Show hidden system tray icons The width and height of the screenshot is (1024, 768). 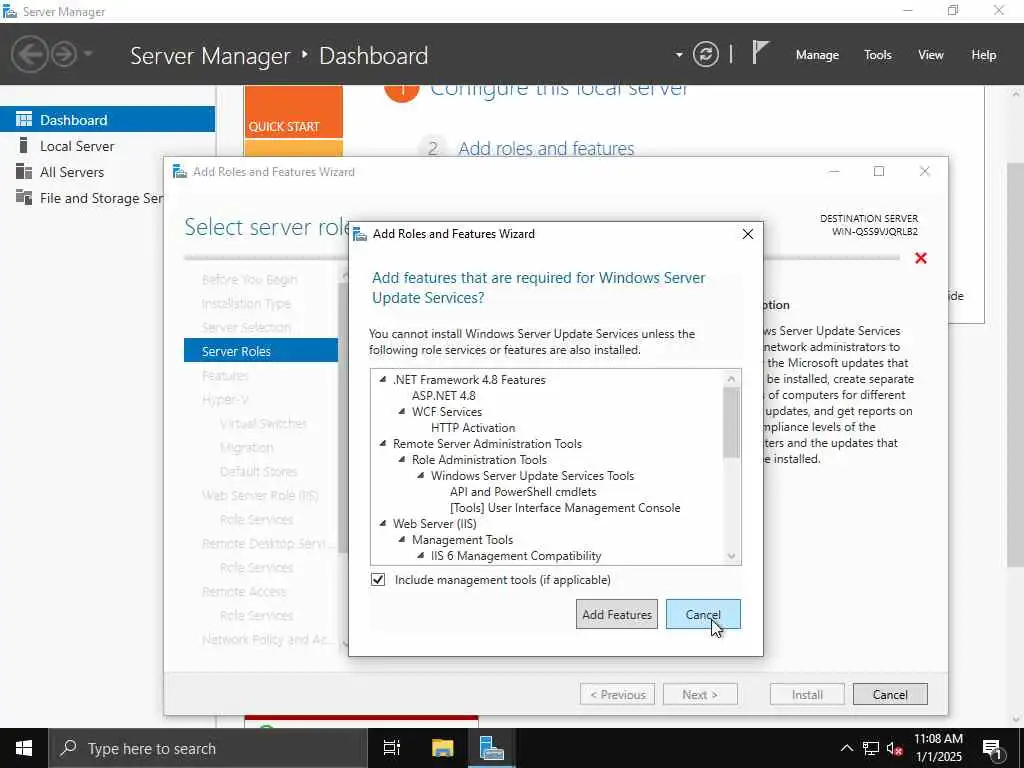(x=846, y=748)
